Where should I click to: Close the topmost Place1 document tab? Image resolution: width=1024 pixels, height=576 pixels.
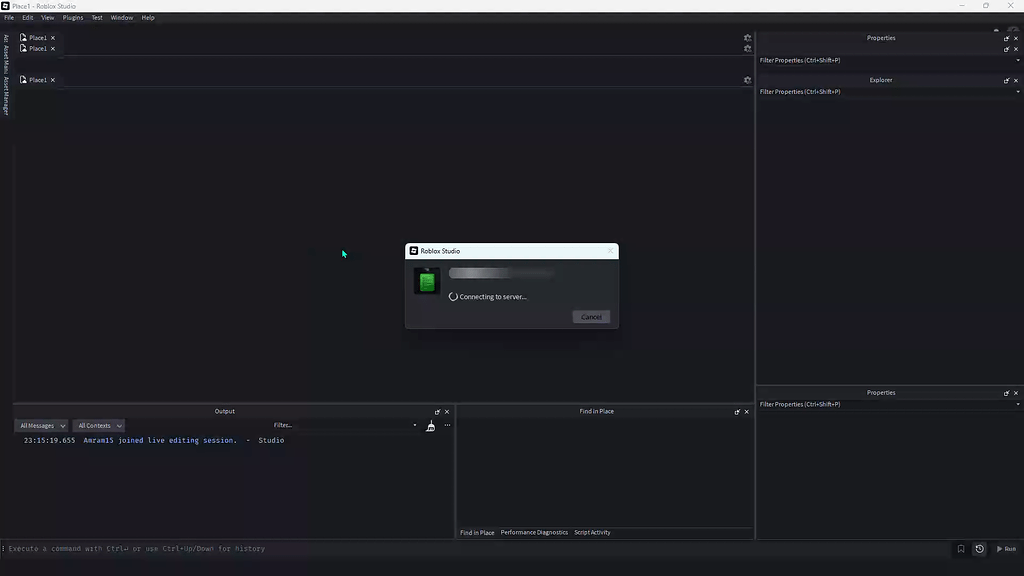point(53,38)
